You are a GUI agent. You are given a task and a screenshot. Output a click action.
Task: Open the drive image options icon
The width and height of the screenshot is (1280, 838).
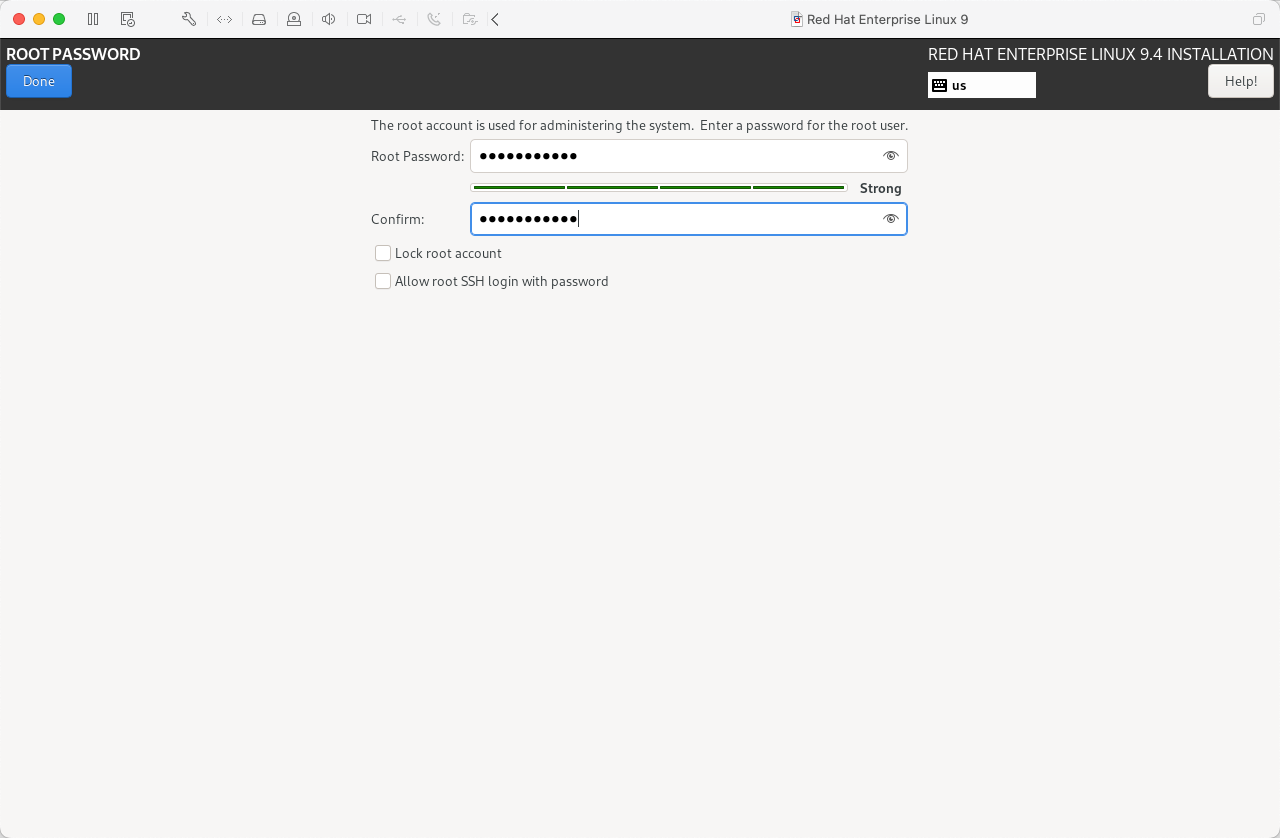pos(259,19)
